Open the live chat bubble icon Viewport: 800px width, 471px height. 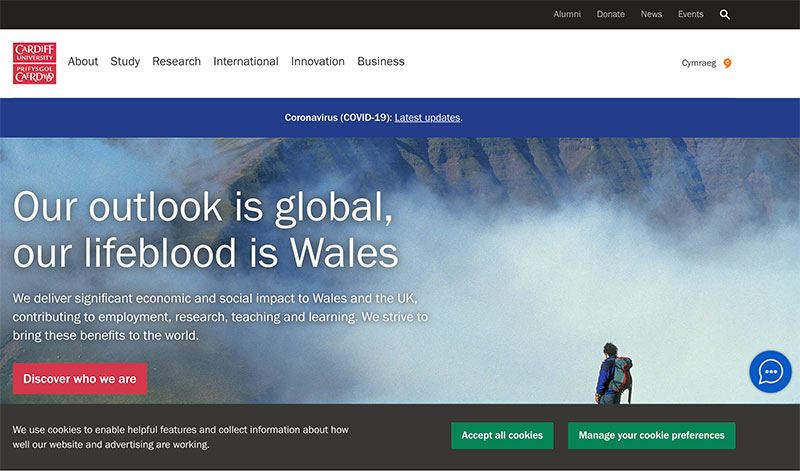coord(770,371)
